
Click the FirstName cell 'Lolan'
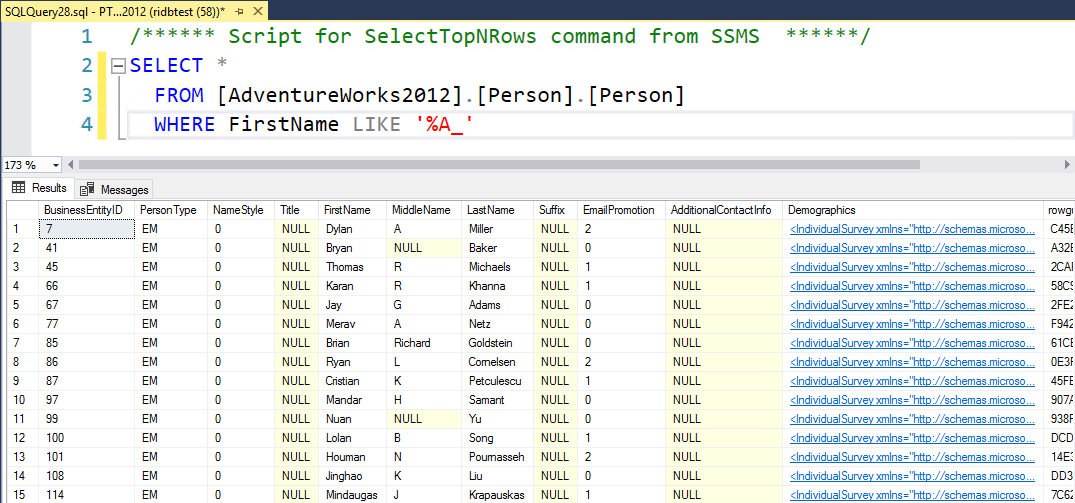click(353, 438)
